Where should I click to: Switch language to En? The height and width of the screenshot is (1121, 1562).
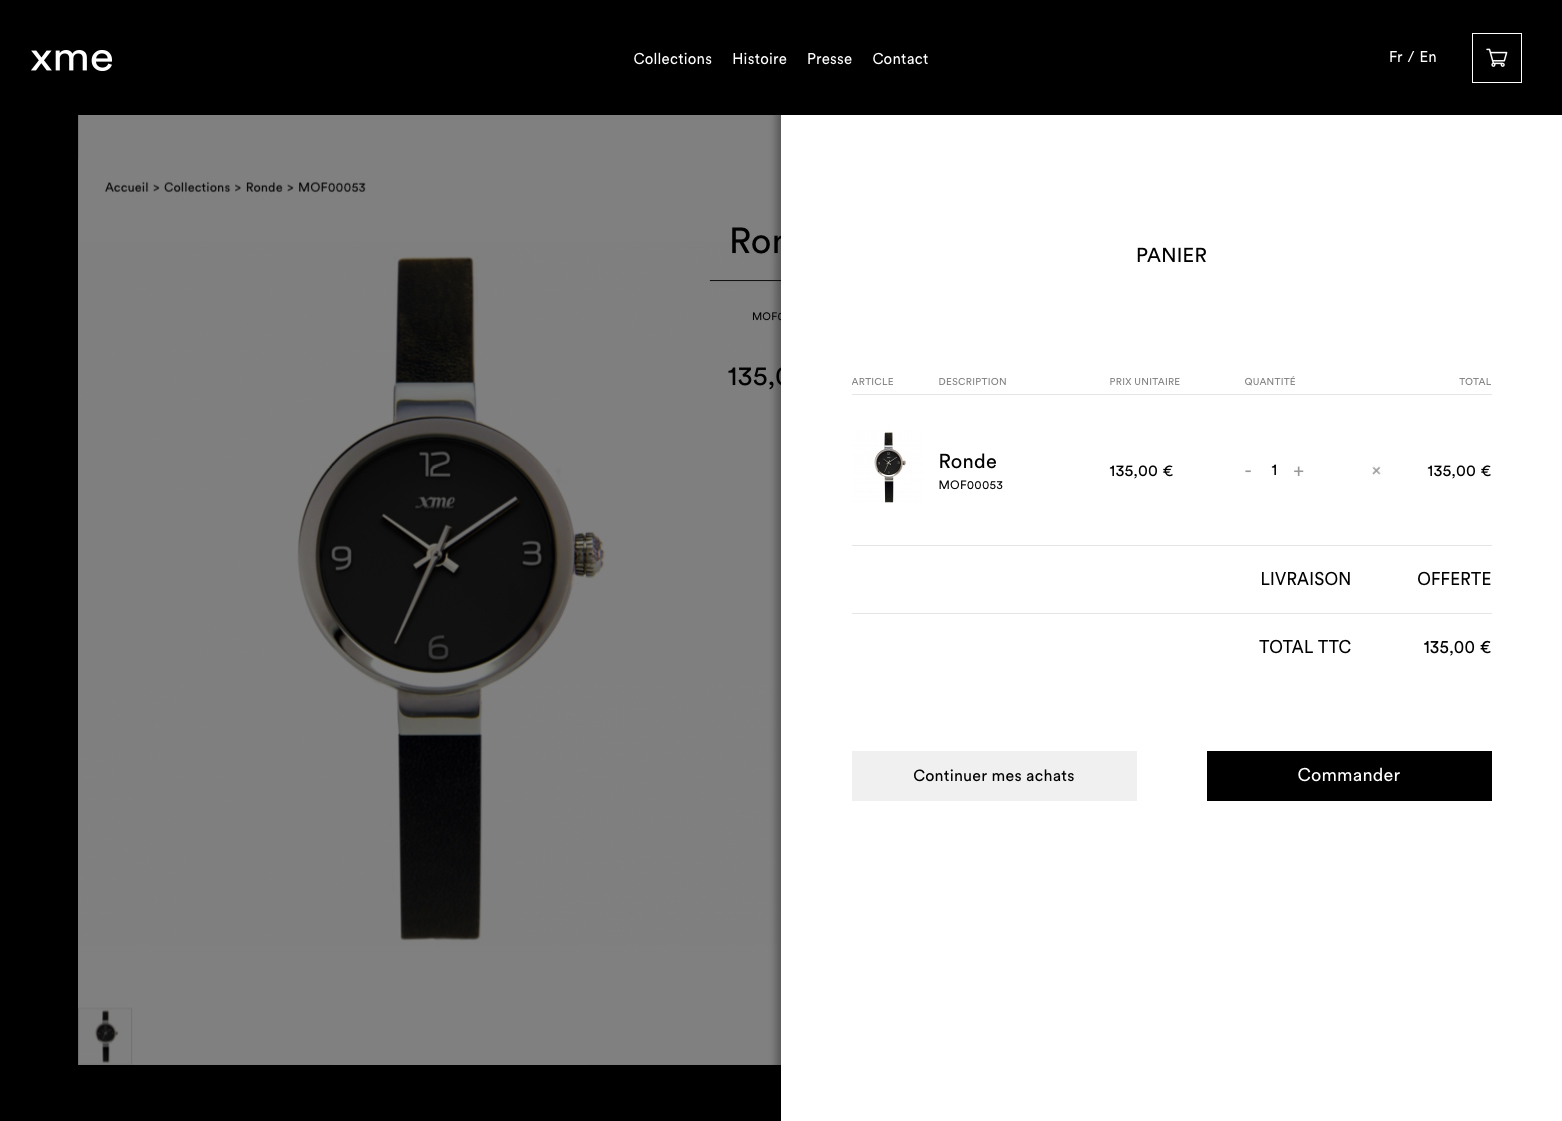click(x=1428, y=57)
